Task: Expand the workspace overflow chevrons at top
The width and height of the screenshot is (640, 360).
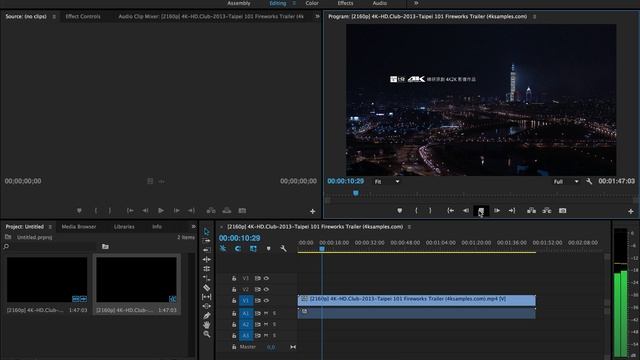Action: pos(416,3)
